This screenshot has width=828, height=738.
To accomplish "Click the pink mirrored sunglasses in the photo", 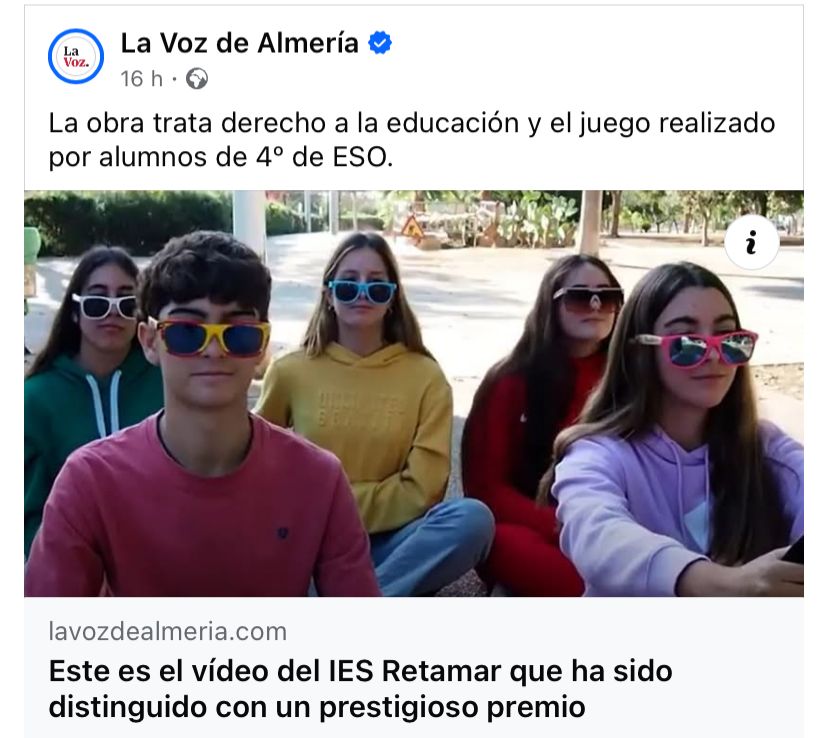I will click(698, 348).
